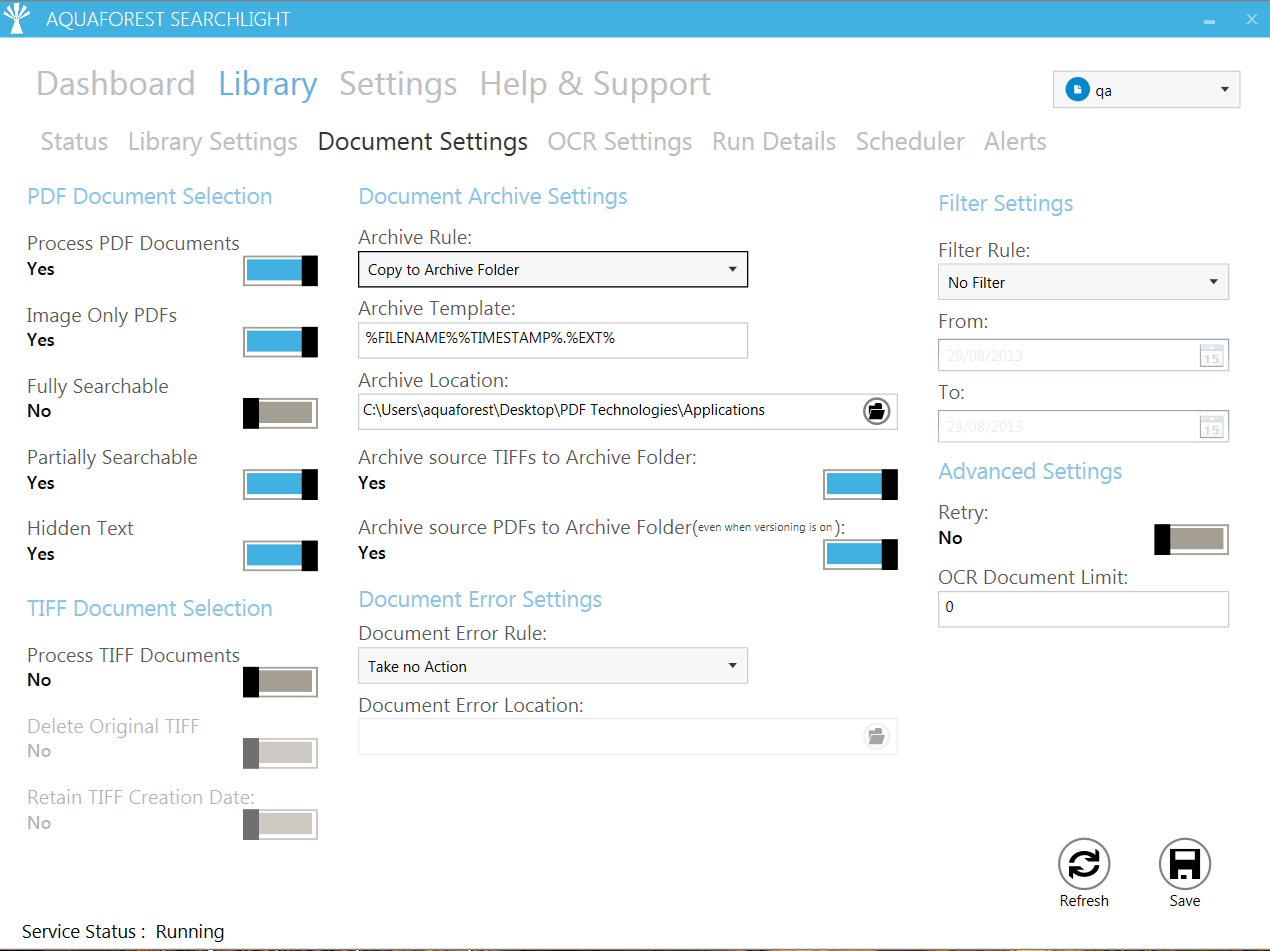Viewport: 1270px width, 951px height.
Task: Open the Settings section
Action: coord(398,84)
